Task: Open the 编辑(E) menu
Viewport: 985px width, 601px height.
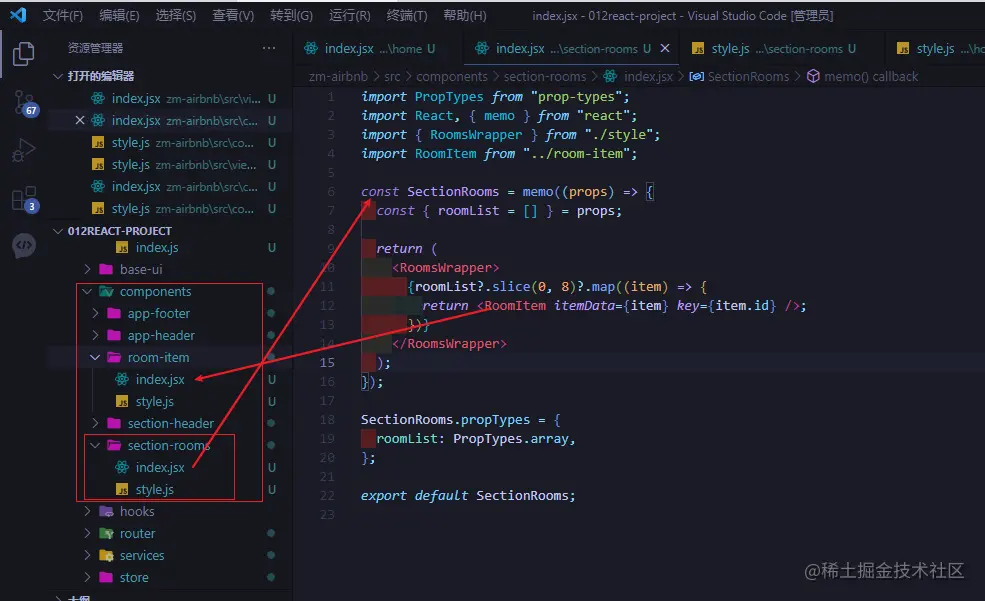Action: tap(119, 15)
